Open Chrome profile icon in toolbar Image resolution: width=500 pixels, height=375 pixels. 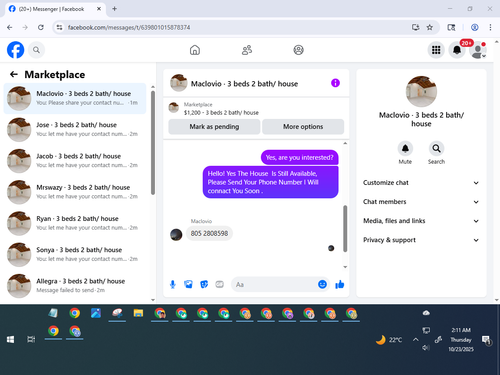[x=475, y=27]
